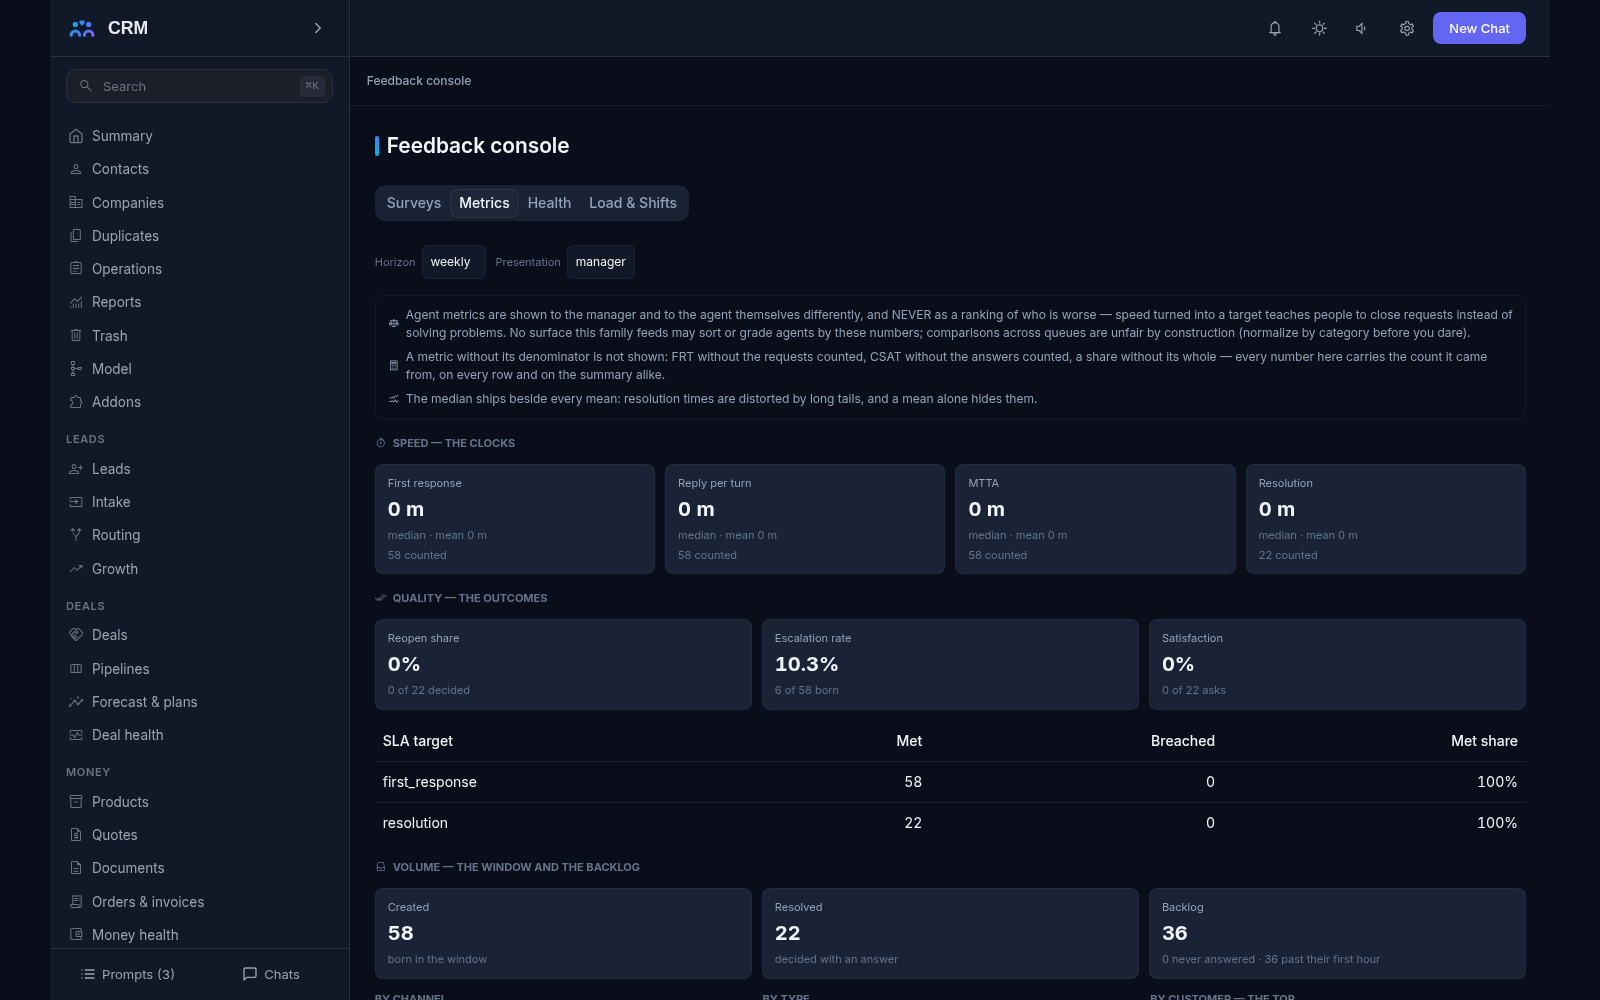Click the Reply per turn card
This screenshot has height=1000, width=1600.
[x=805, y=519]
